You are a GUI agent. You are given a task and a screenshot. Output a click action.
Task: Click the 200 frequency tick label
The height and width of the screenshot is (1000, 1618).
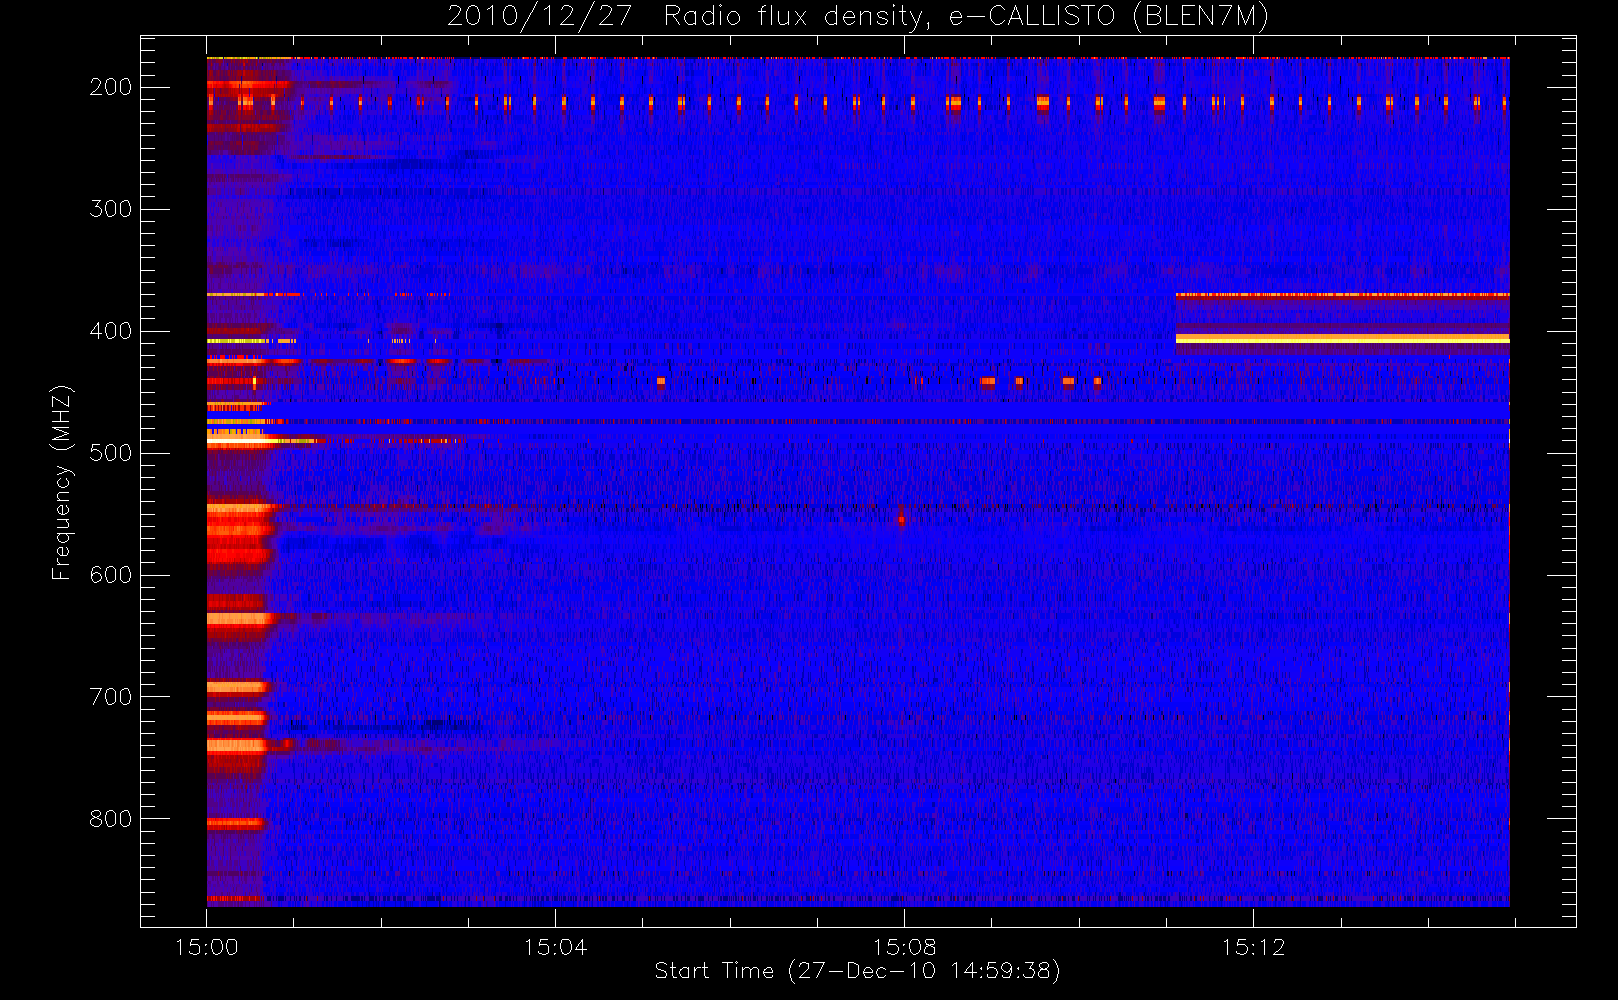(x=111, y=87)
